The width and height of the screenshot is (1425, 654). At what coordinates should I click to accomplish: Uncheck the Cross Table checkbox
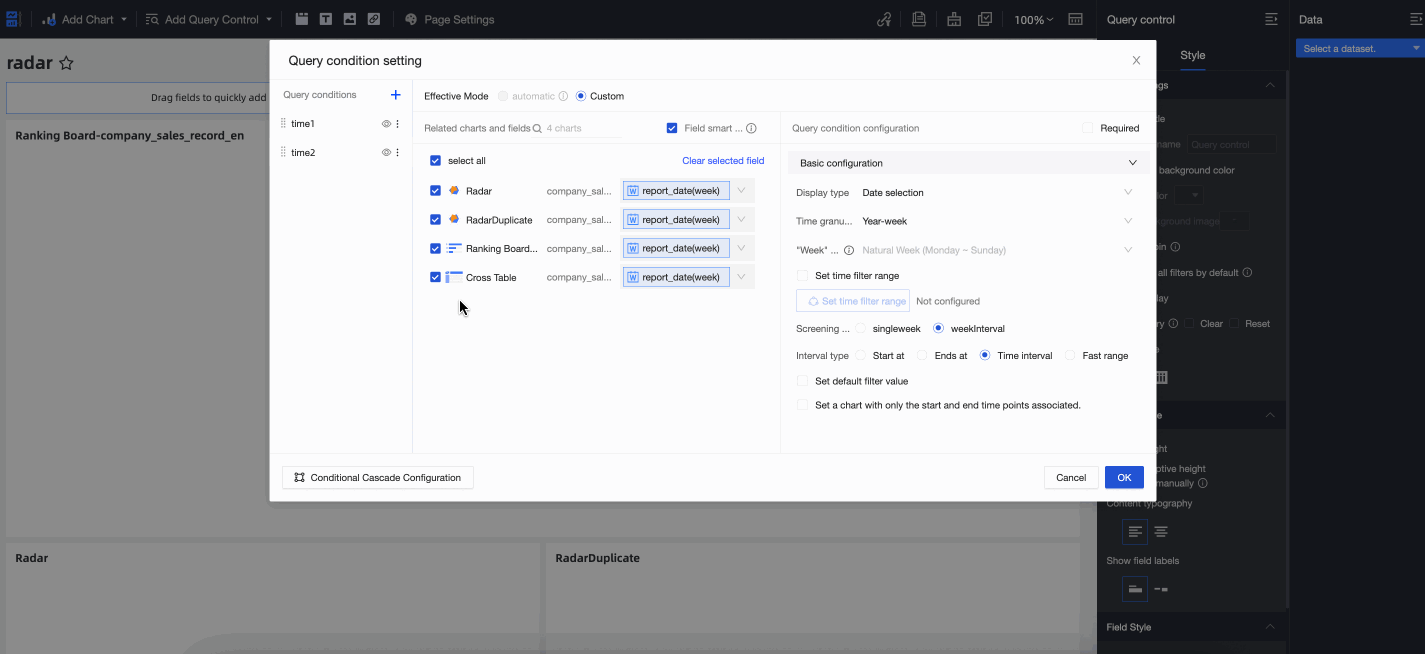pos(435,277)
